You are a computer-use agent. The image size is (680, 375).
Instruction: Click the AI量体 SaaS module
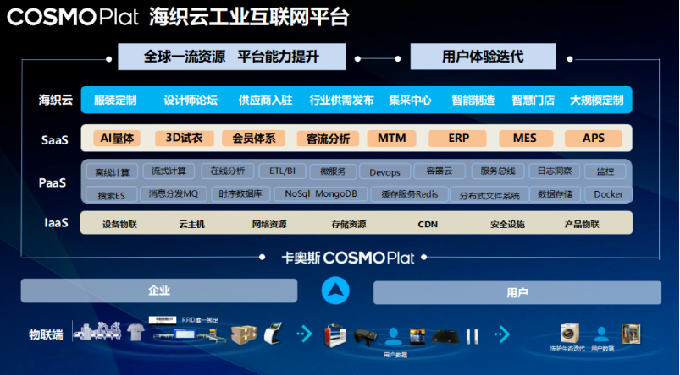tap(117, 138)
